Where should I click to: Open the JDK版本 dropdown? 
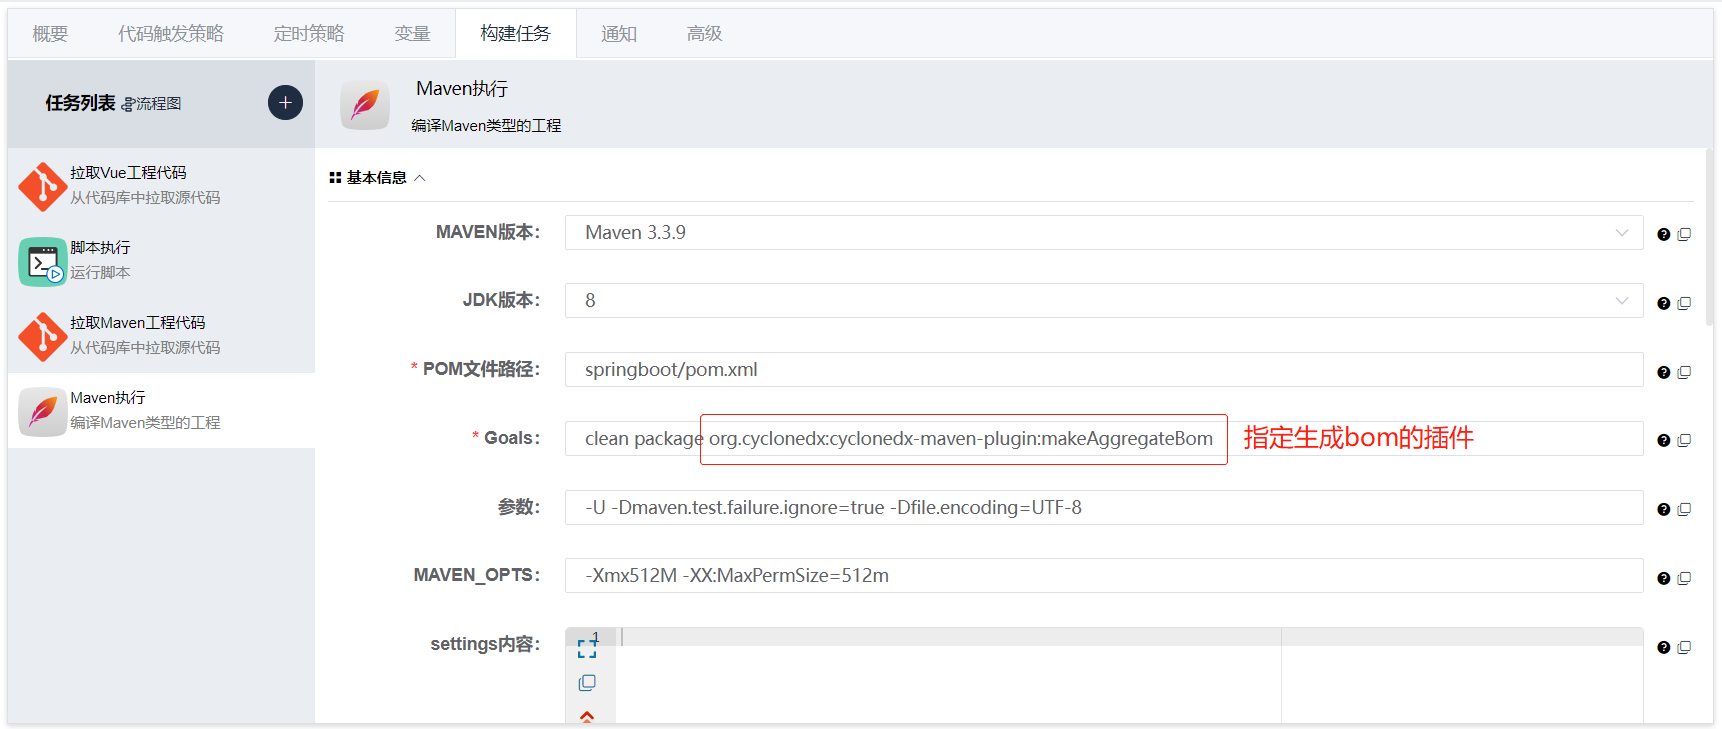click(1104, 301)
